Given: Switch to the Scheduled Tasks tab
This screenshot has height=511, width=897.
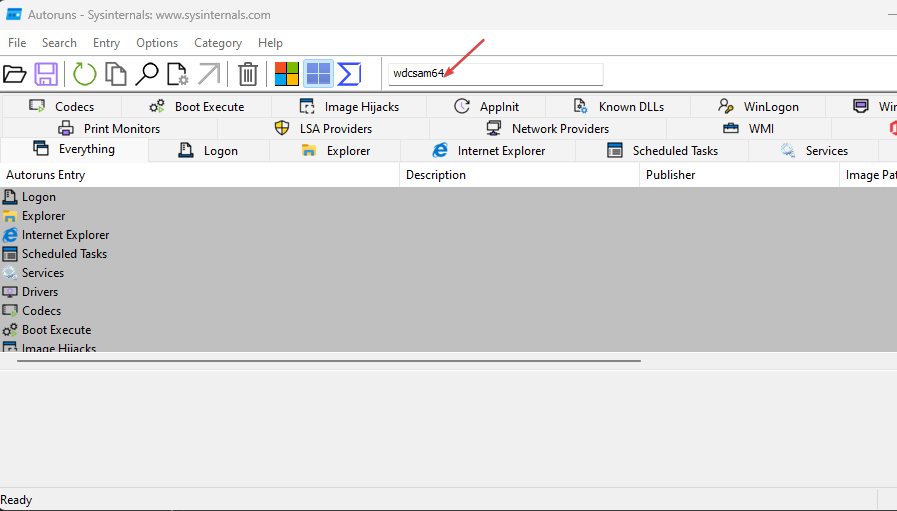Looking at the screenshot, I should pyautogui.click(x=662, y=150).
